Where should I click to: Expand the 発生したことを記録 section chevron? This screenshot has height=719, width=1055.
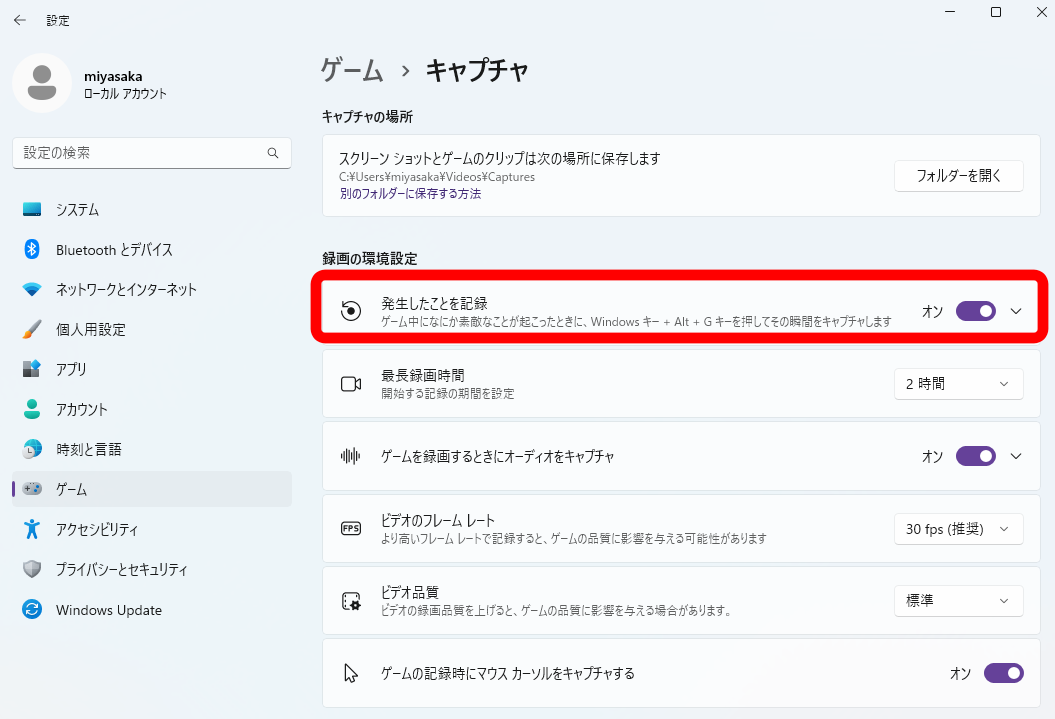pyautogui.click(x=1016, y=311)
